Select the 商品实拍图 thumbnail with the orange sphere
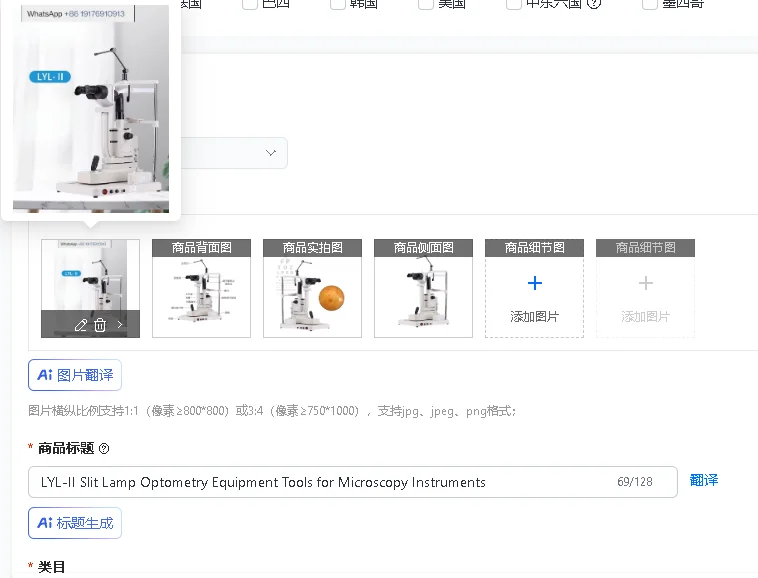758x578 pixels. [312, 288]
